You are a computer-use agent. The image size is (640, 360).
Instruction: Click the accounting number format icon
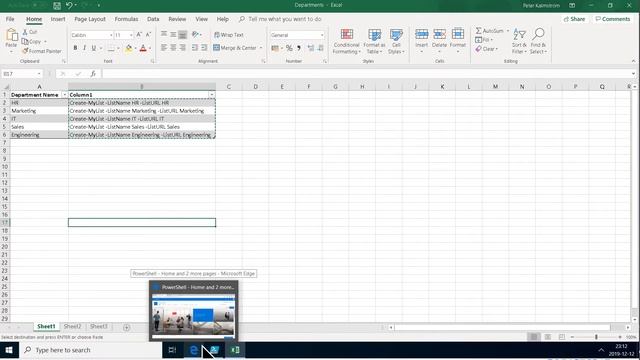click(x=275, y=48)
